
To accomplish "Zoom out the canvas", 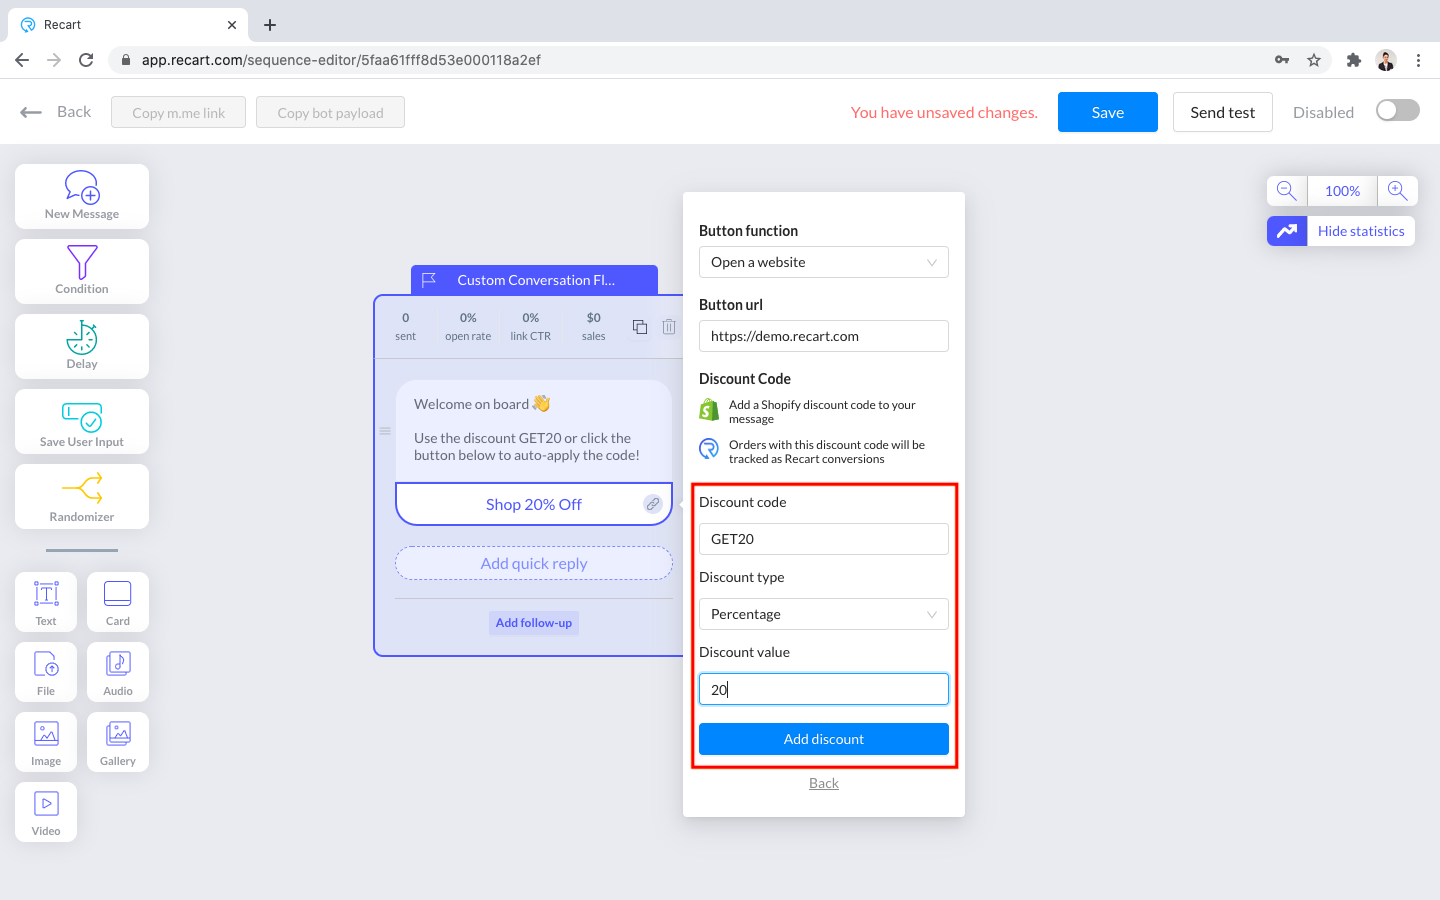I will [1287, 191].
